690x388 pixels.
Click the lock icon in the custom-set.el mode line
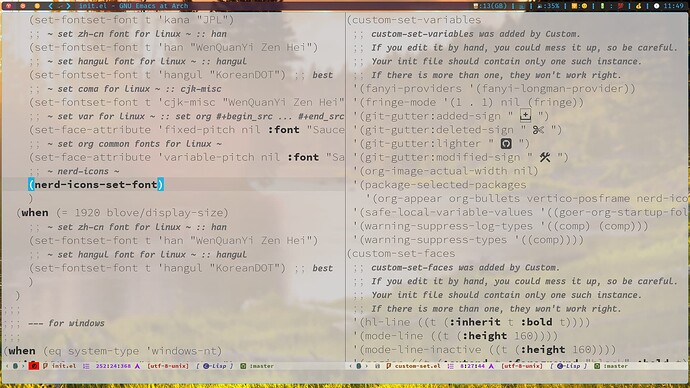377,366
